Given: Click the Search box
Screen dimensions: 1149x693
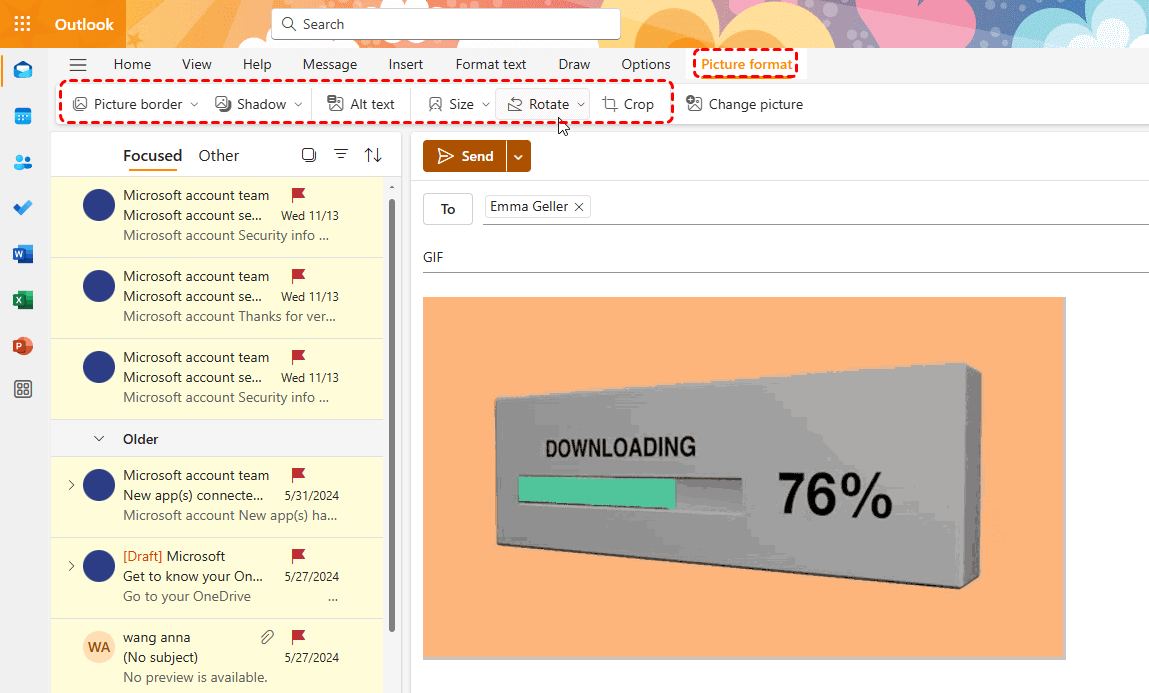Looking at the screenshot, I should 446,24.
